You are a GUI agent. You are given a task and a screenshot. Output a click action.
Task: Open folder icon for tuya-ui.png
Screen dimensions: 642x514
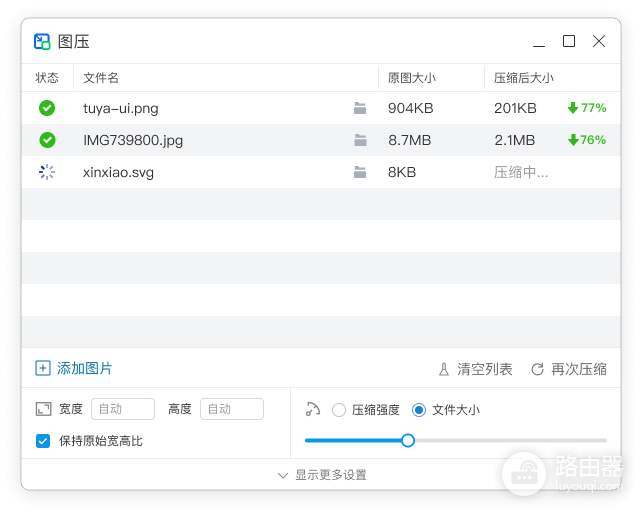point(360,108)
